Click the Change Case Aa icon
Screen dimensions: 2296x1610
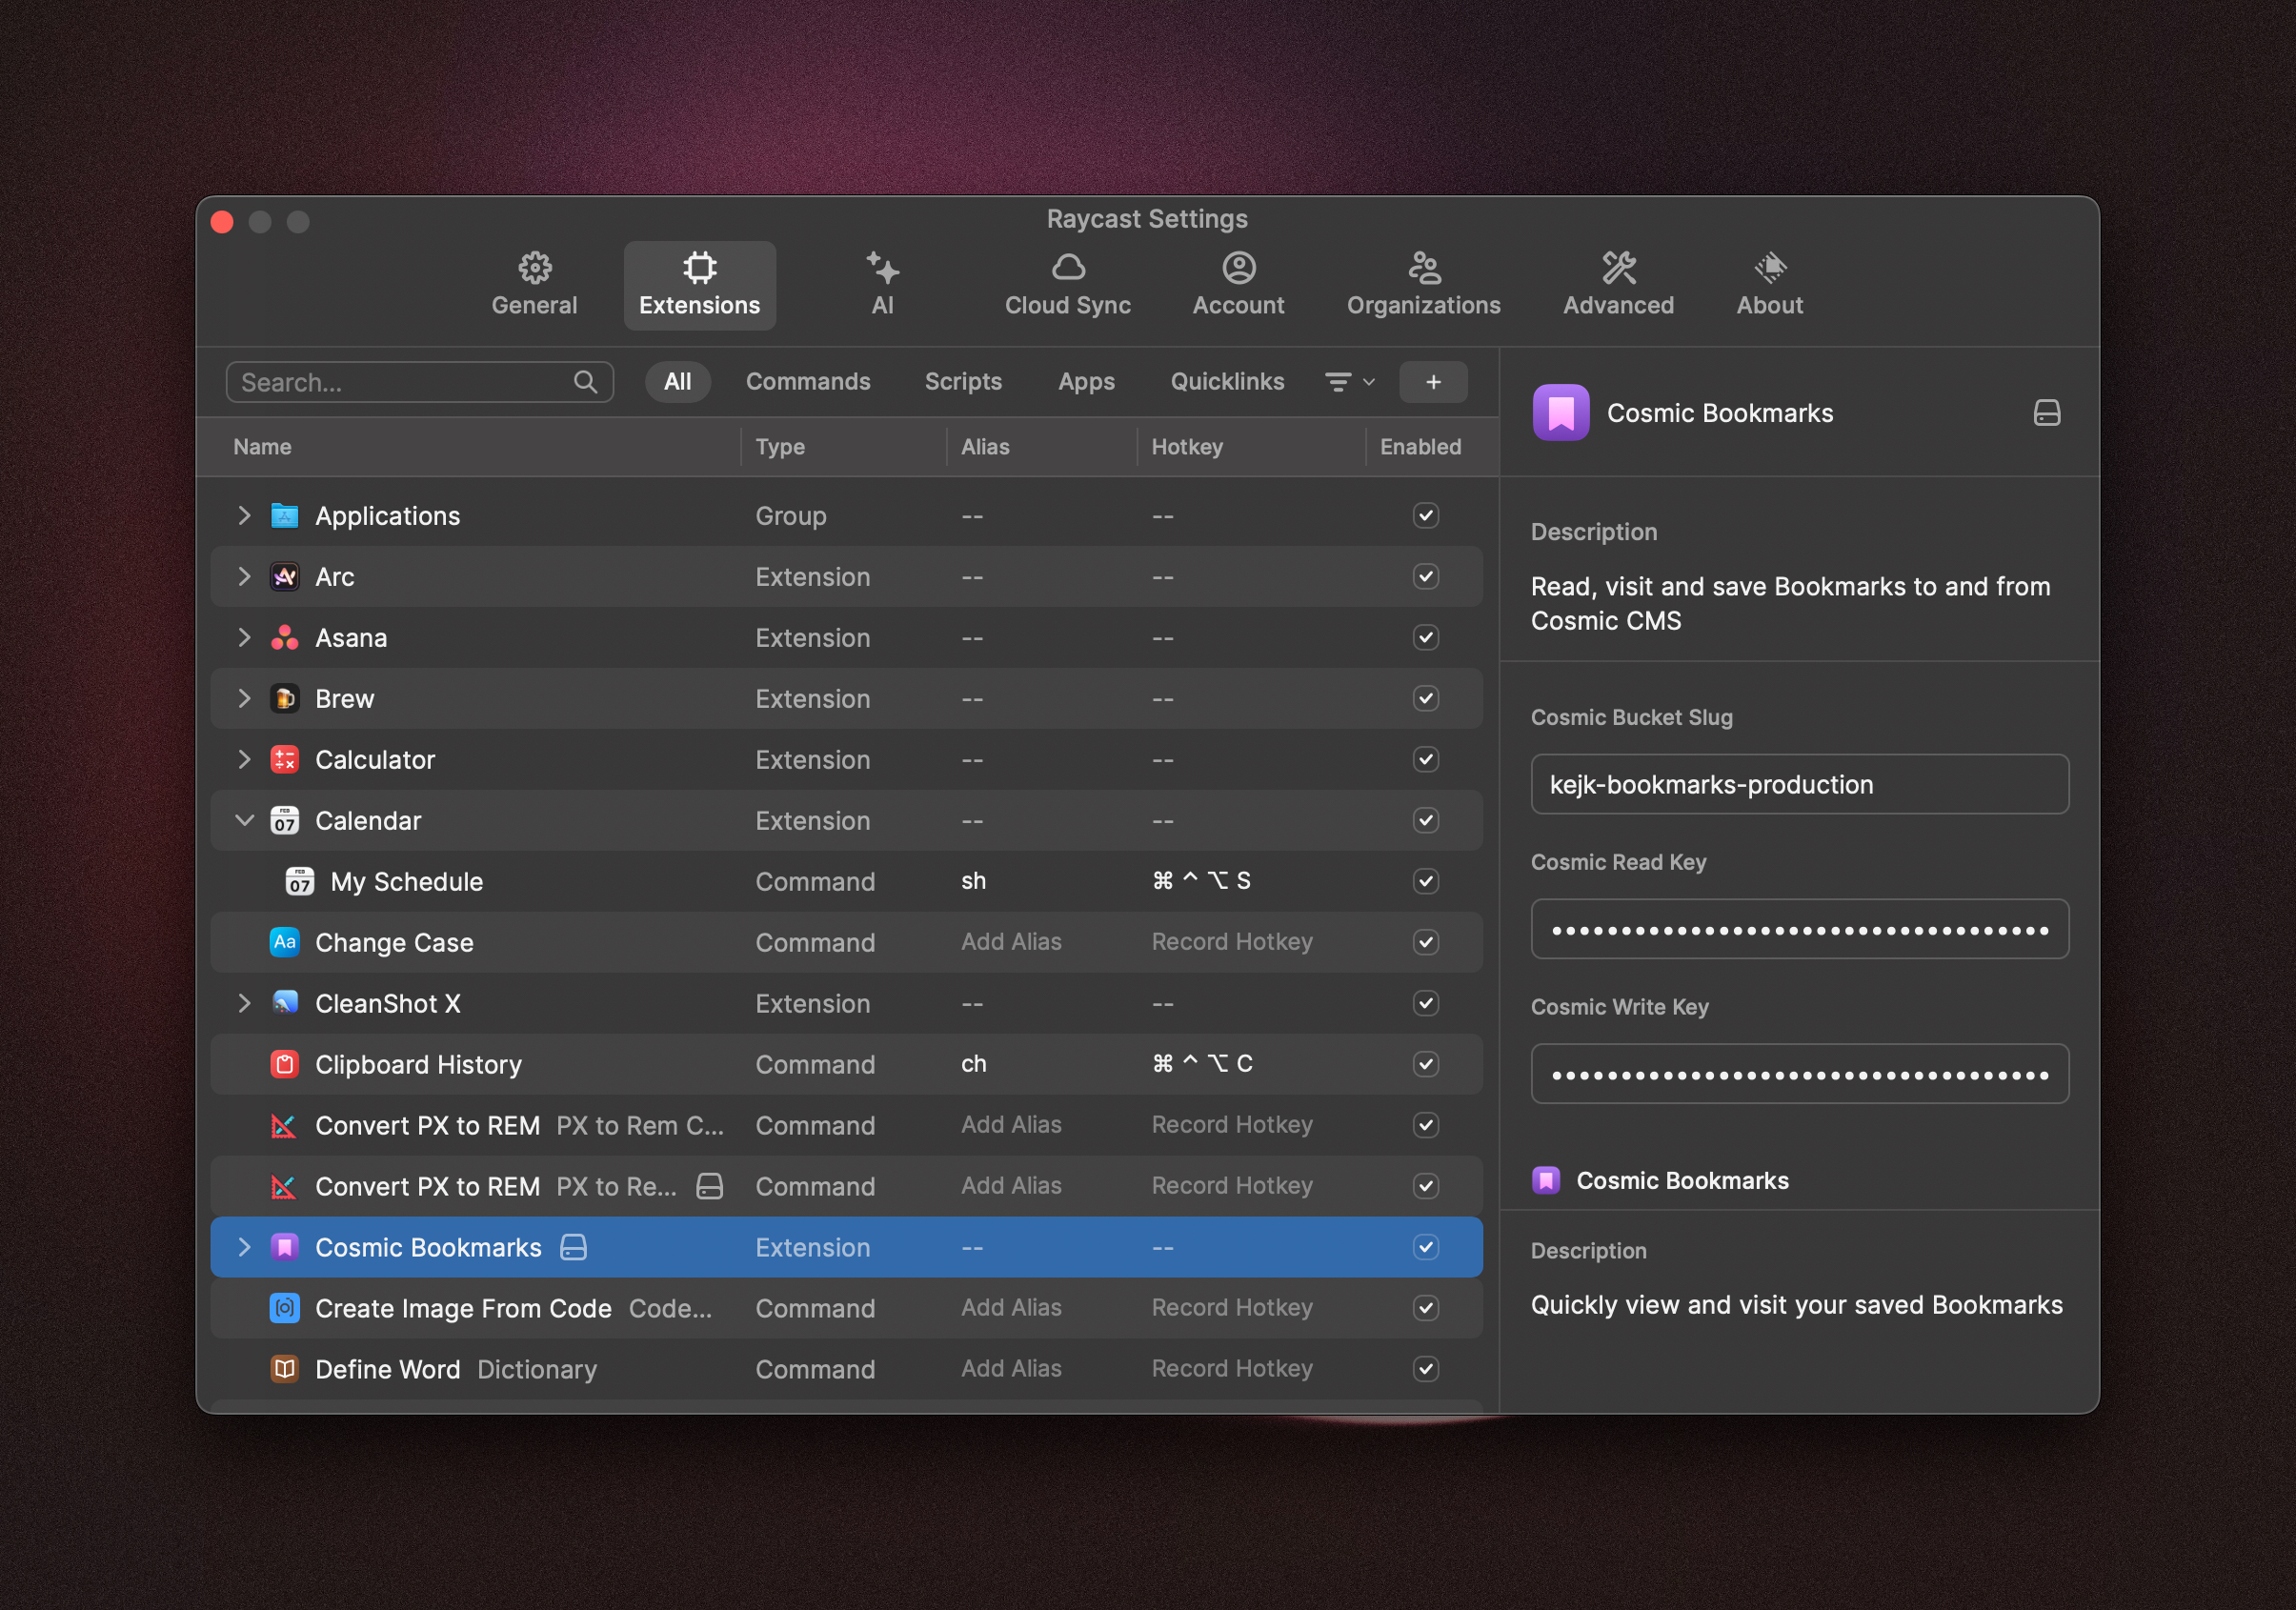point(285,942)
